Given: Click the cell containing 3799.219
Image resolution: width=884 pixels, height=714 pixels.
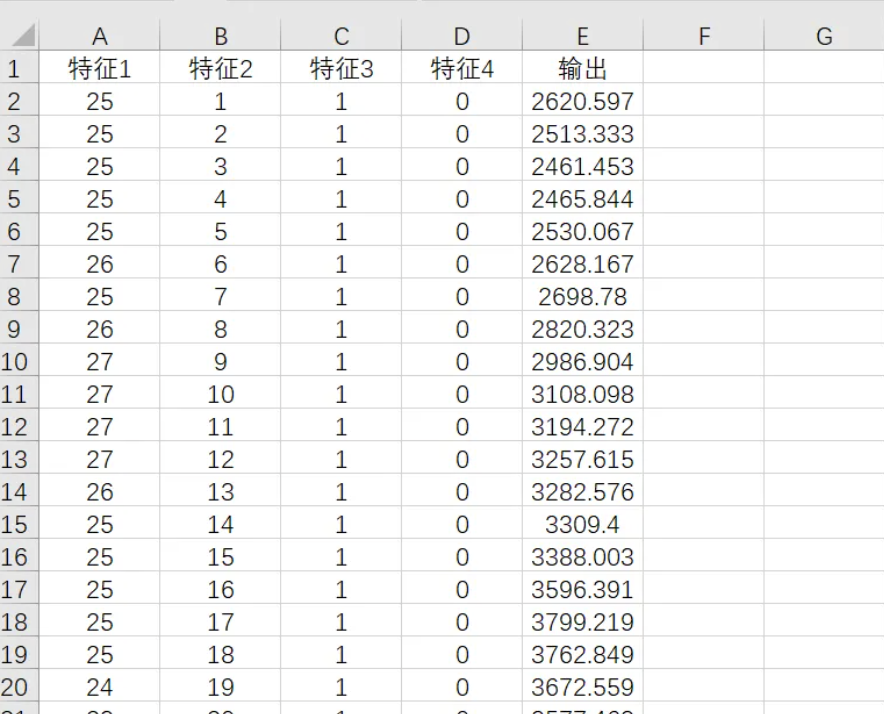Looking at the screenshot, I should [x=583, y=621].
